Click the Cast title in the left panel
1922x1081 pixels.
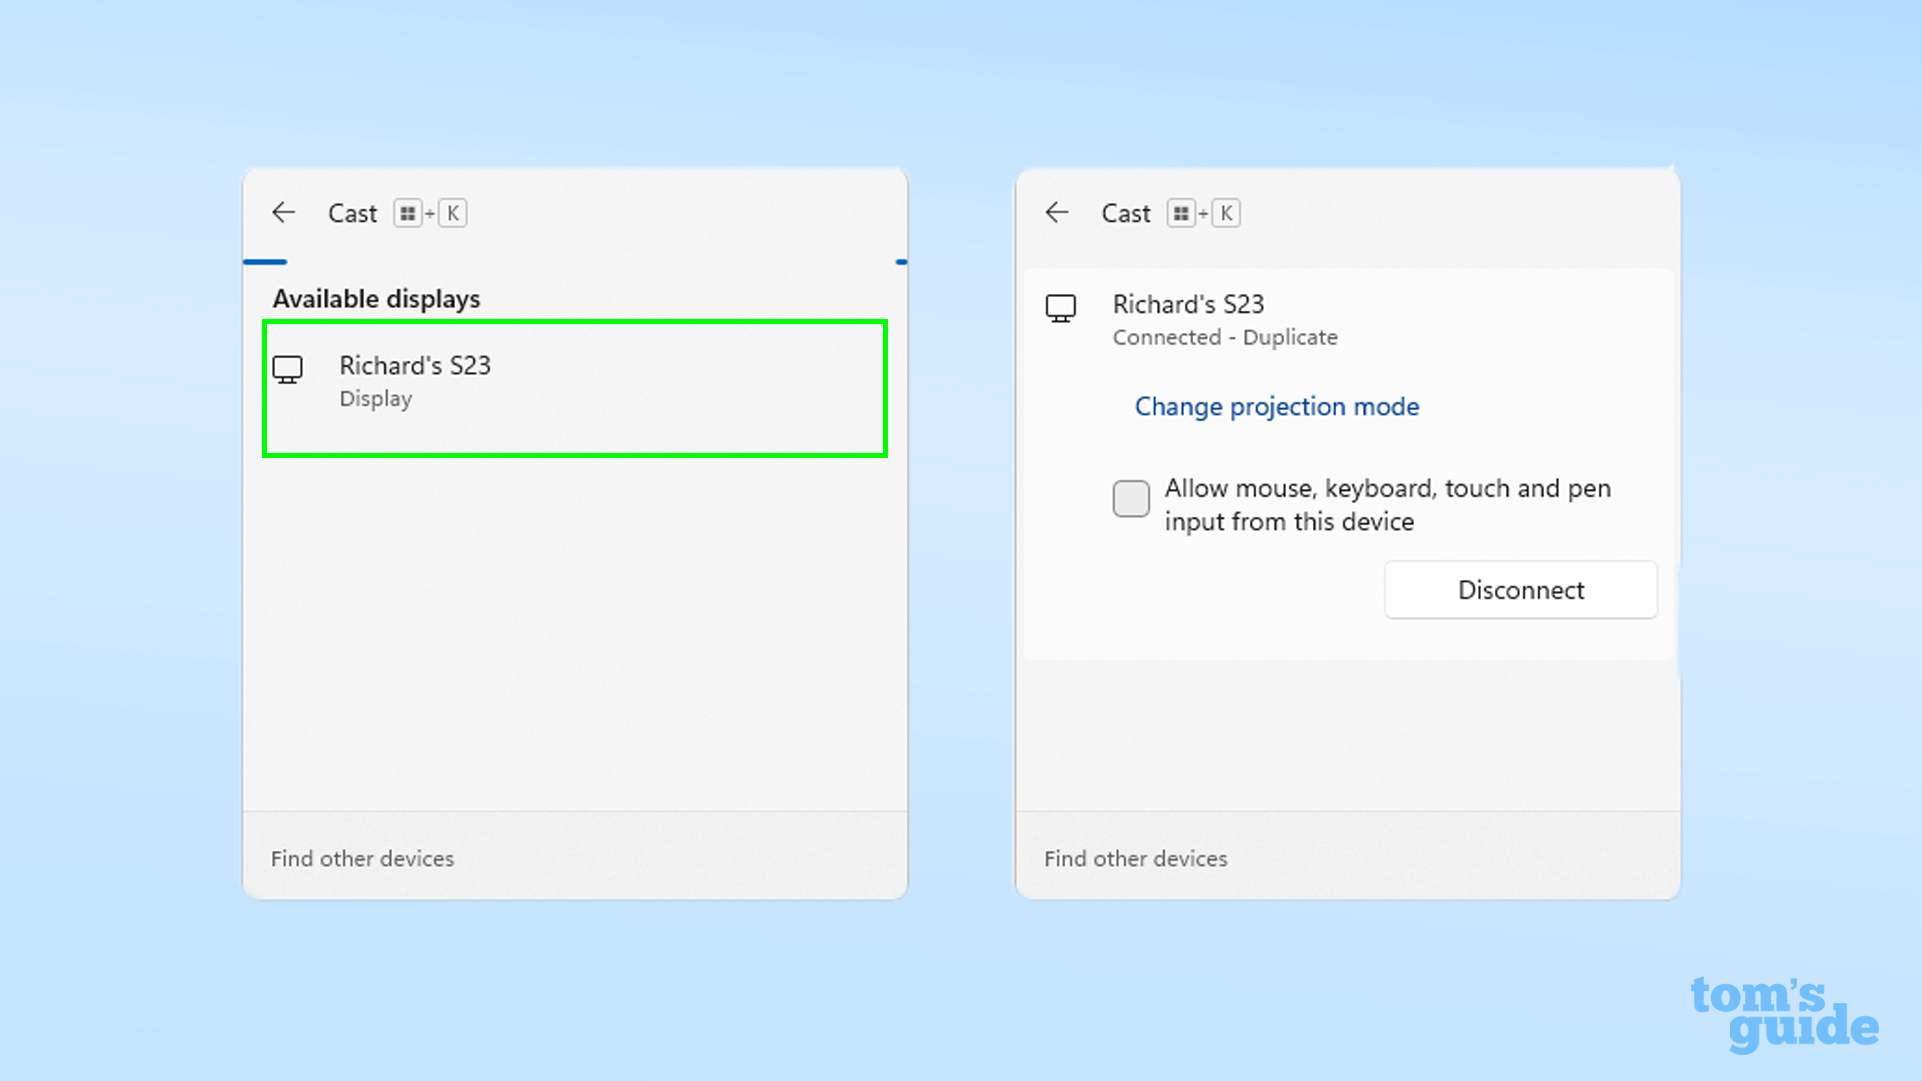(x=353, y=213)
